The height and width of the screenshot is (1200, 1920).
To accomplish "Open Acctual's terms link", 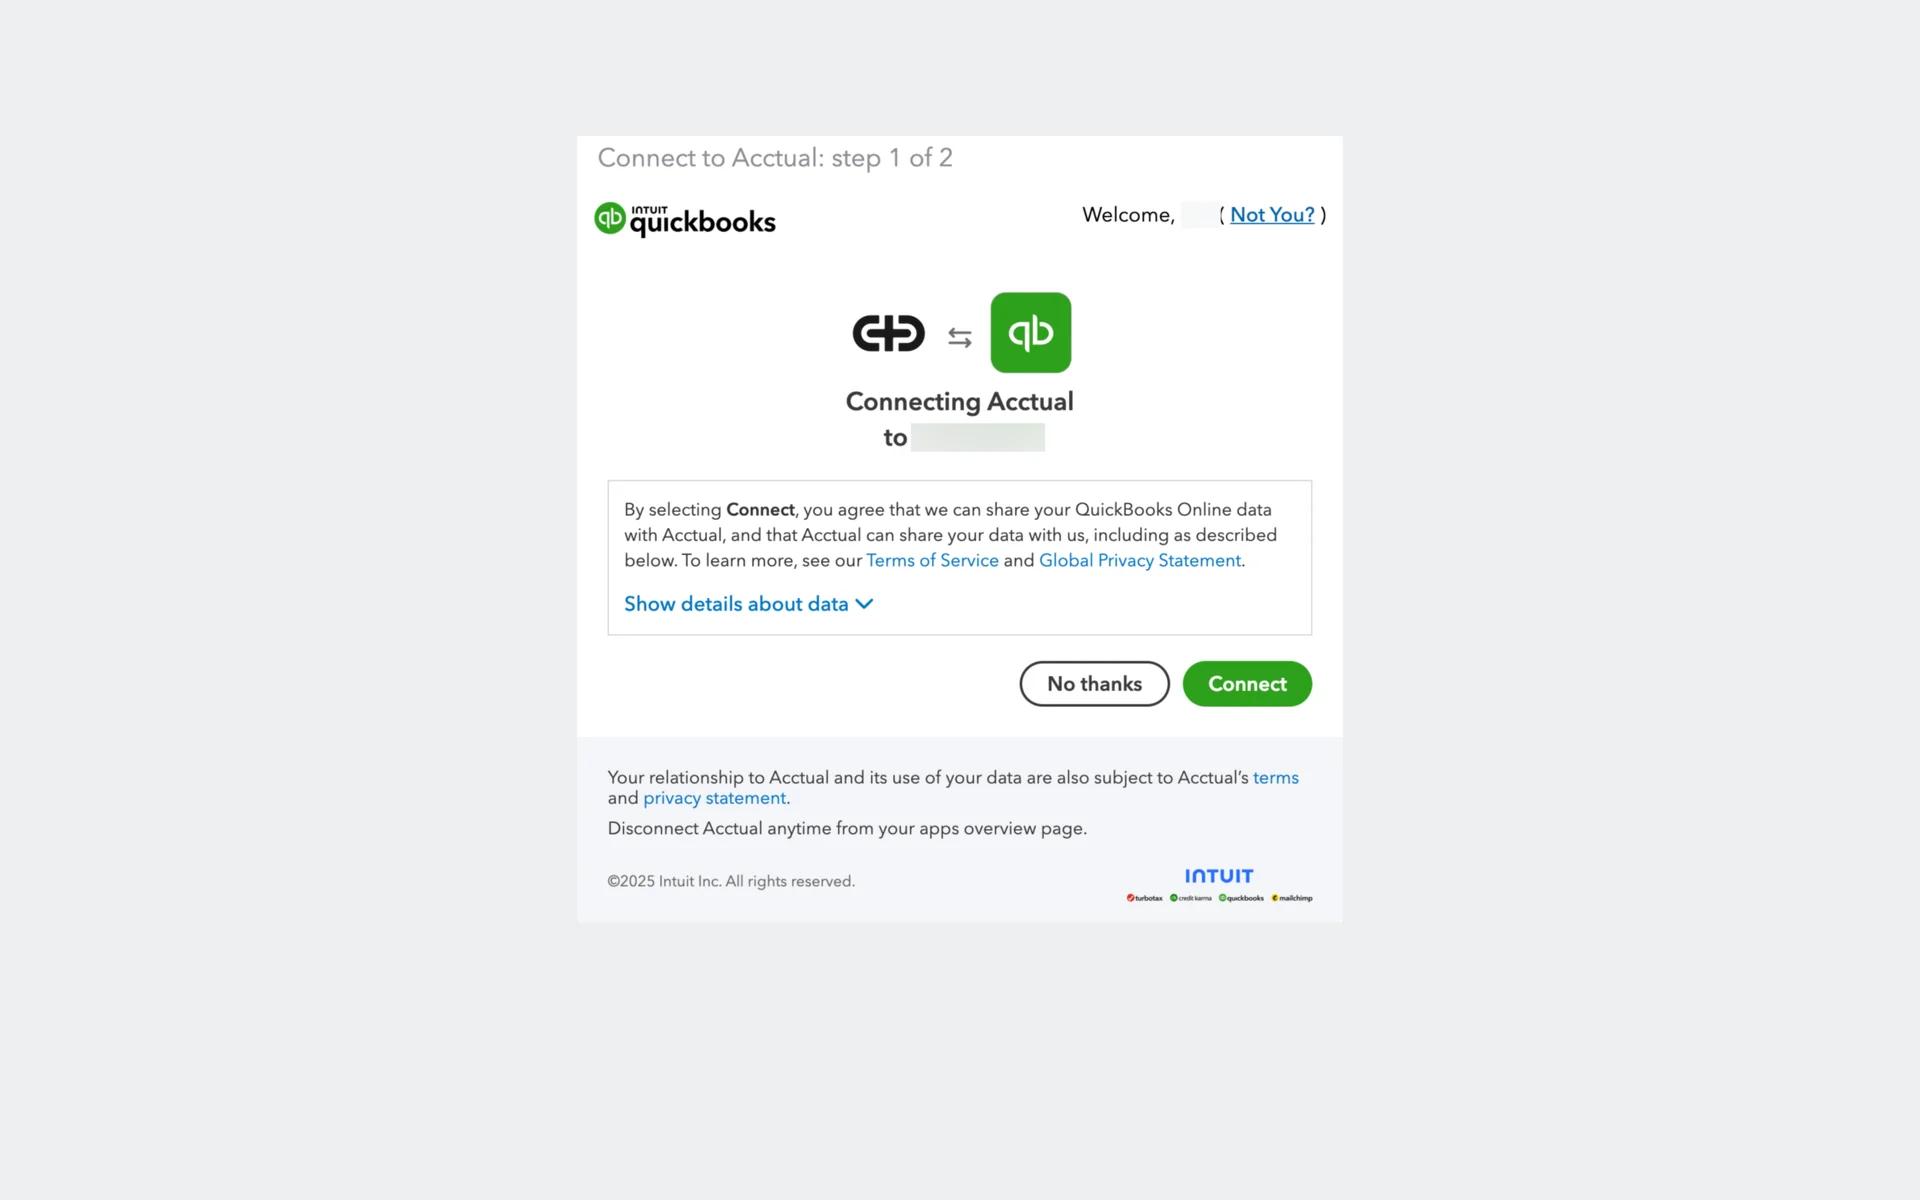I will click(x=1276, y=777).
